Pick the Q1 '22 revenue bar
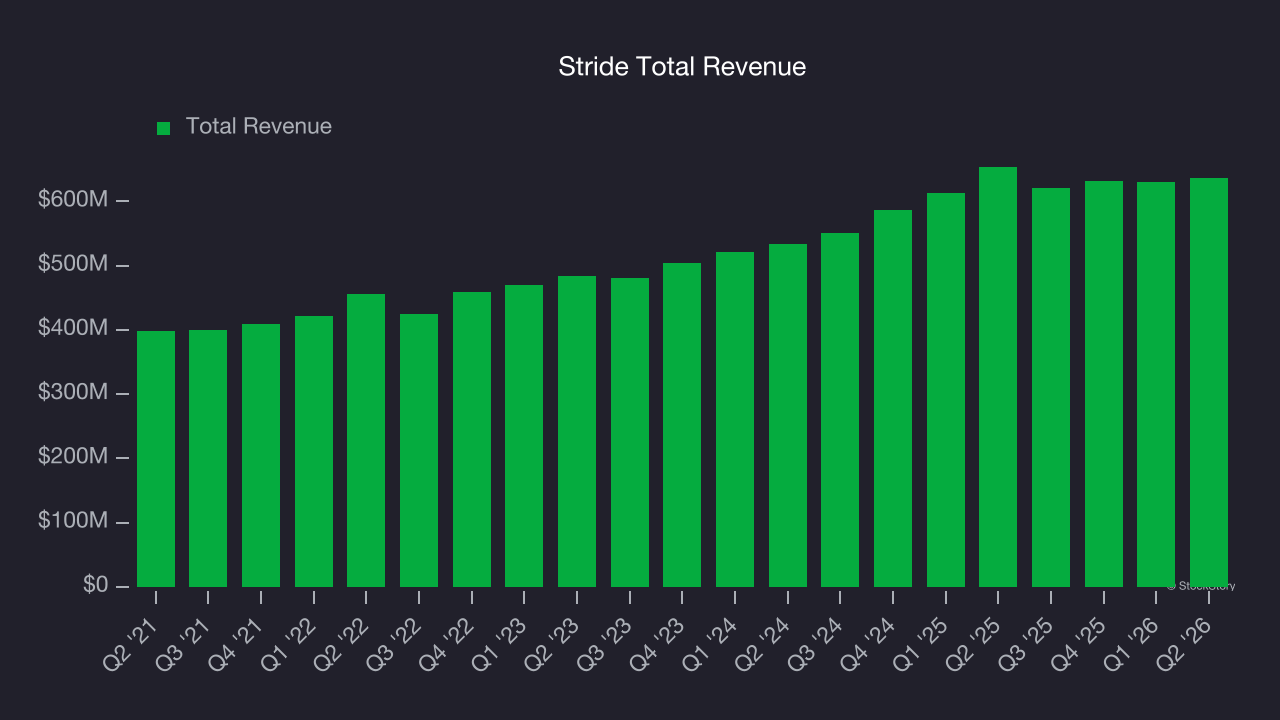 [x=314, y=451]
